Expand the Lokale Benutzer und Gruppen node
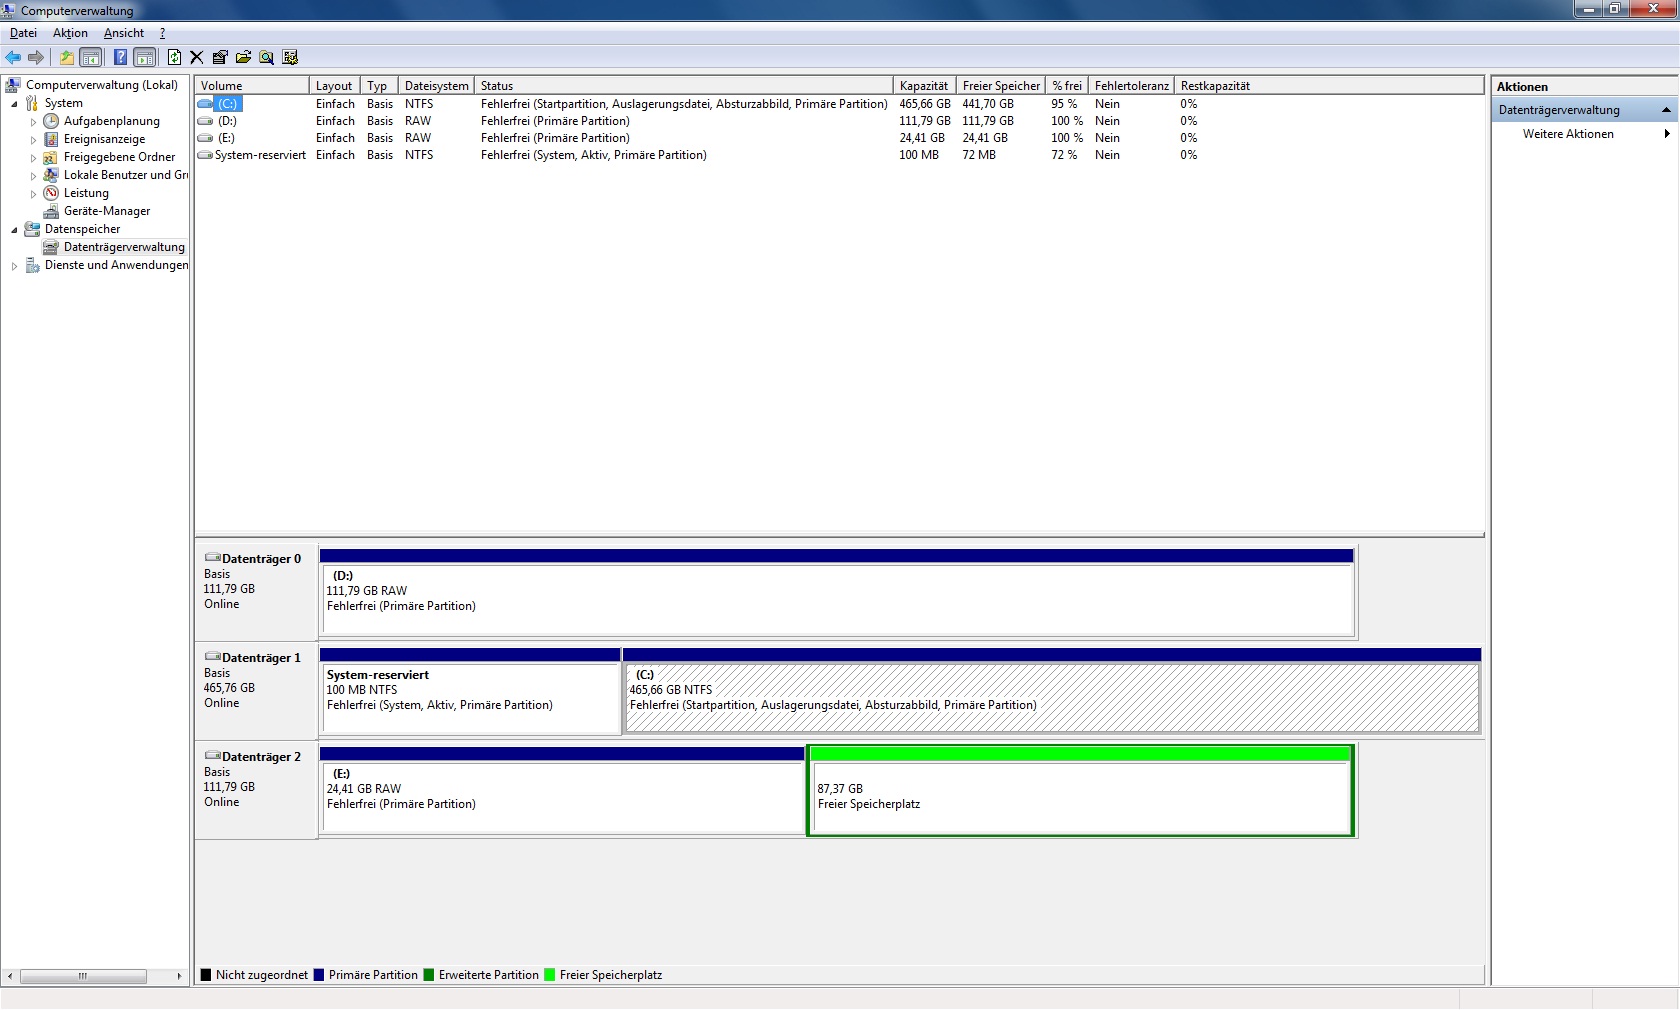 point(33,176)
